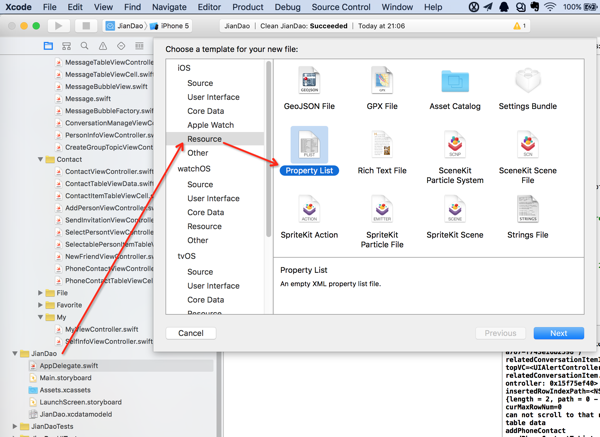600x437 pixels.
Task: Choose the Settings Bundle template
Action: (x=528, y=89)
